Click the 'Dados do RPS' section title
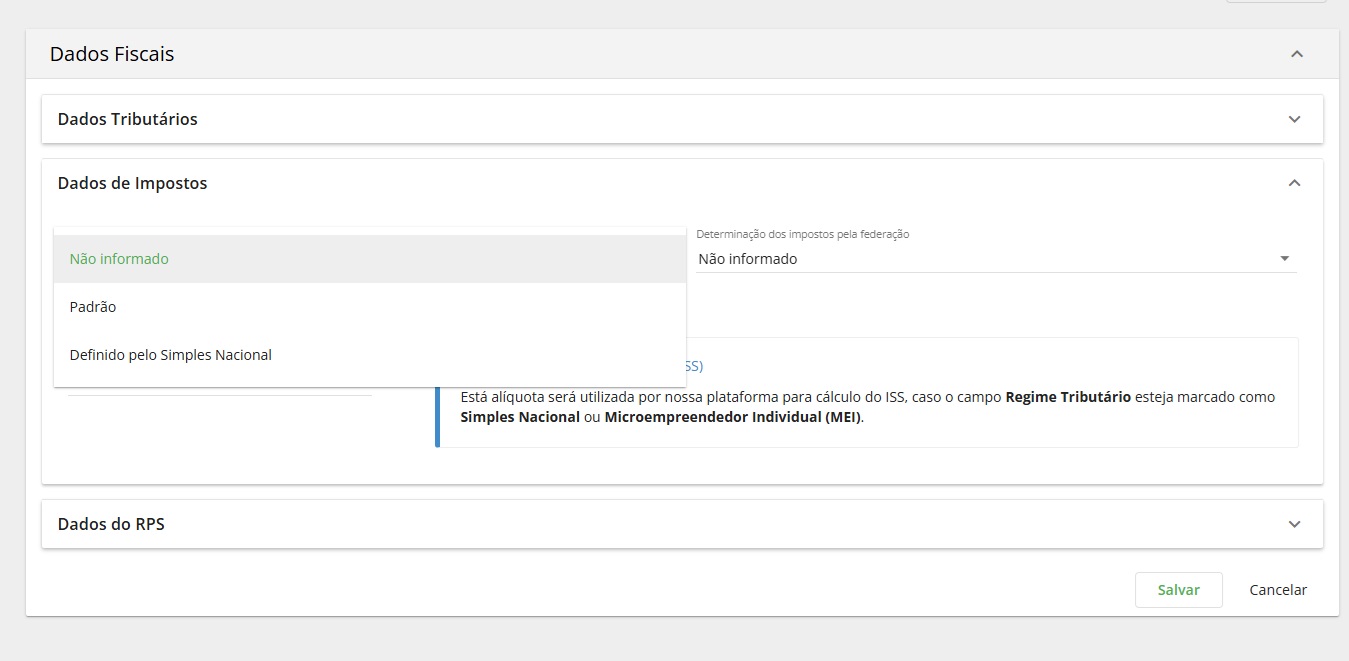 click(111, 524)
